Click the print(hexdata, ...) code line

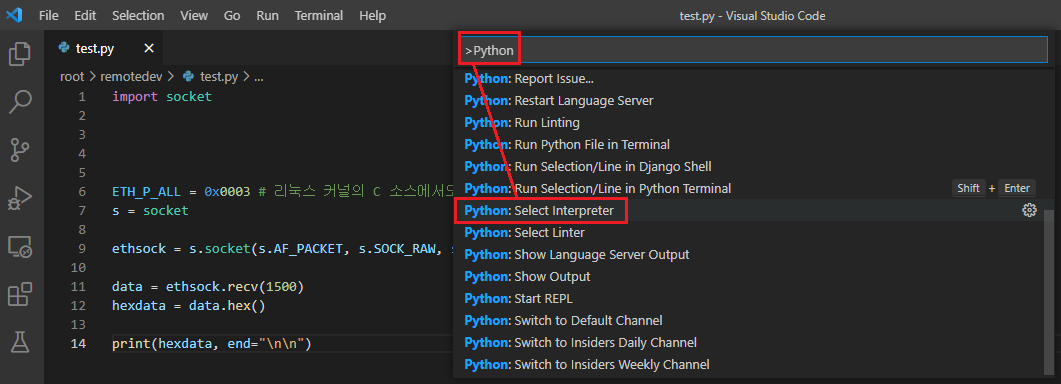coord(212,343)
